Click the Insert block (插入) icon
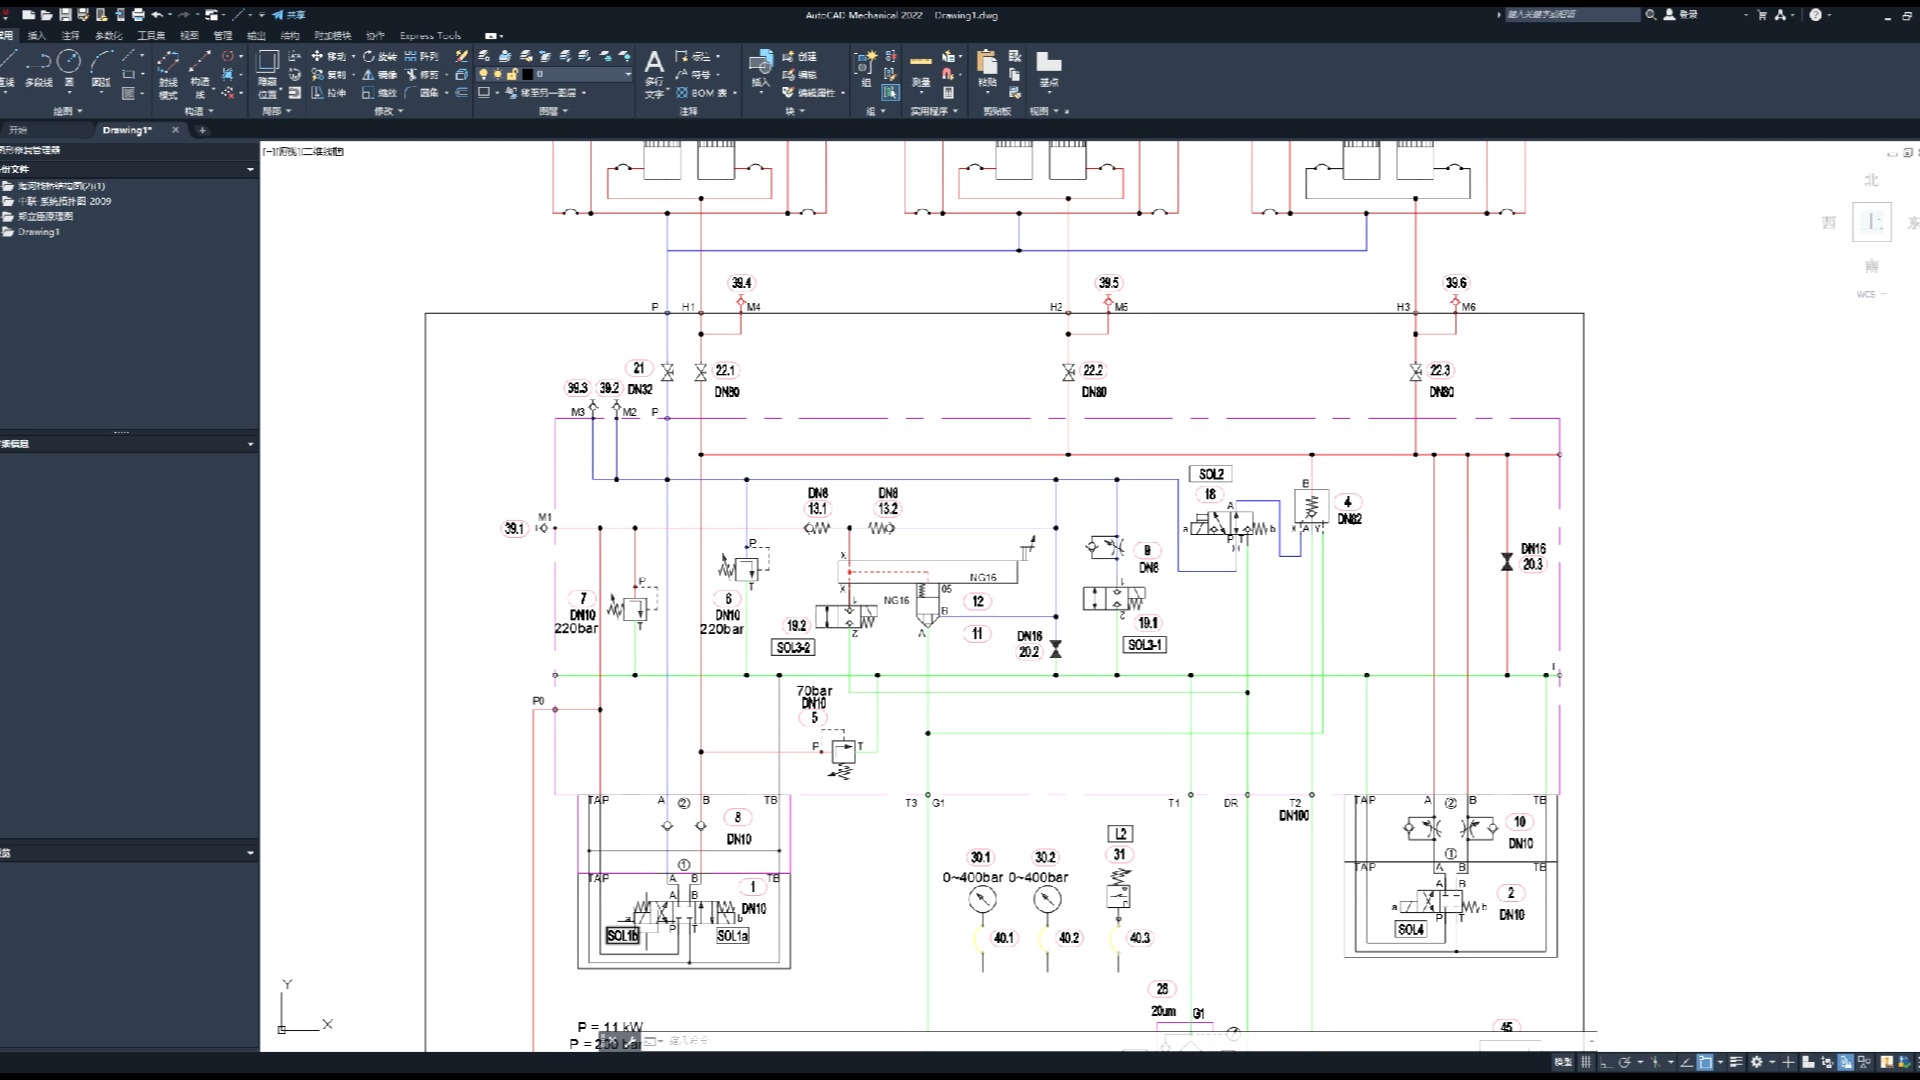 pos(761,62)
